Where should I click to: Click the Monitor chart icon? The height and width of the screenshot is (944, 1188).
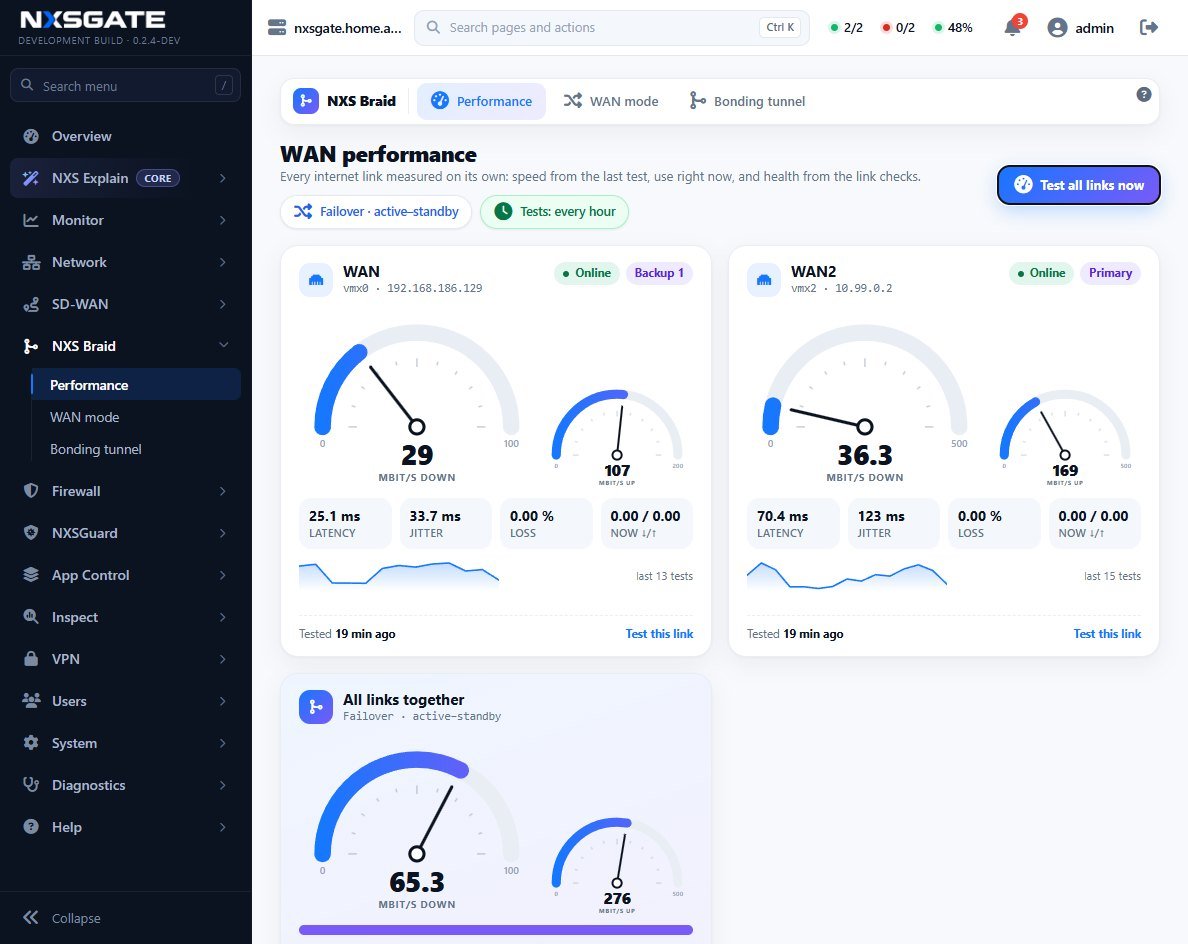(31, 220)
